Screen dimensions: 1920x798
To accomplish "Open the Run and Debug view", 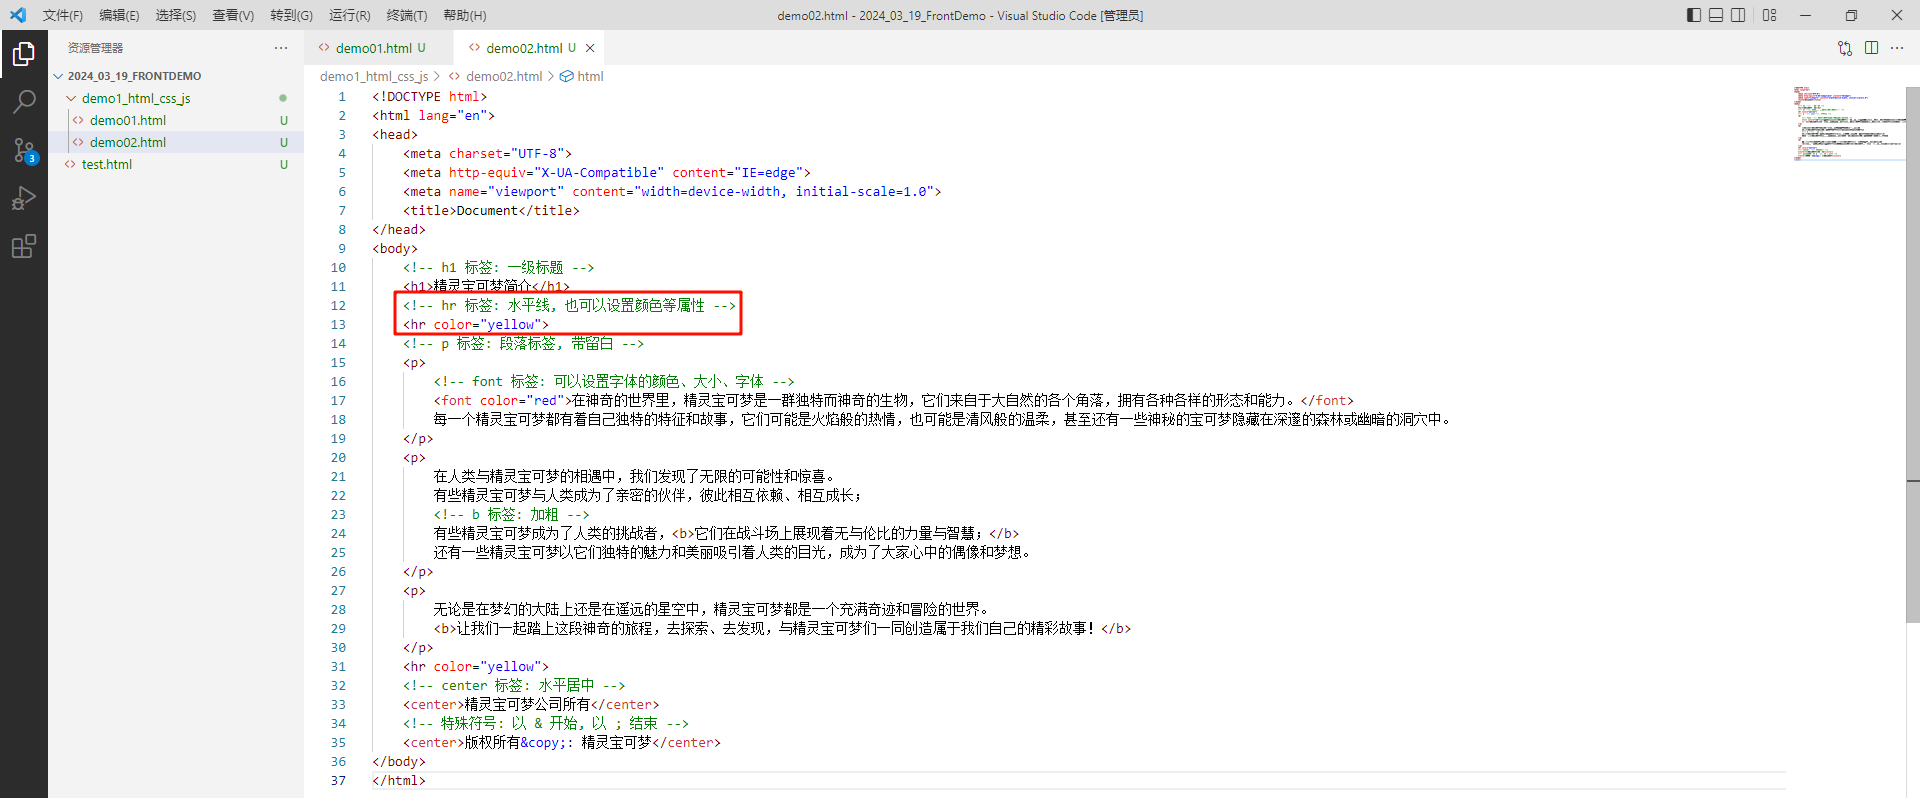I will click(24, 198).
